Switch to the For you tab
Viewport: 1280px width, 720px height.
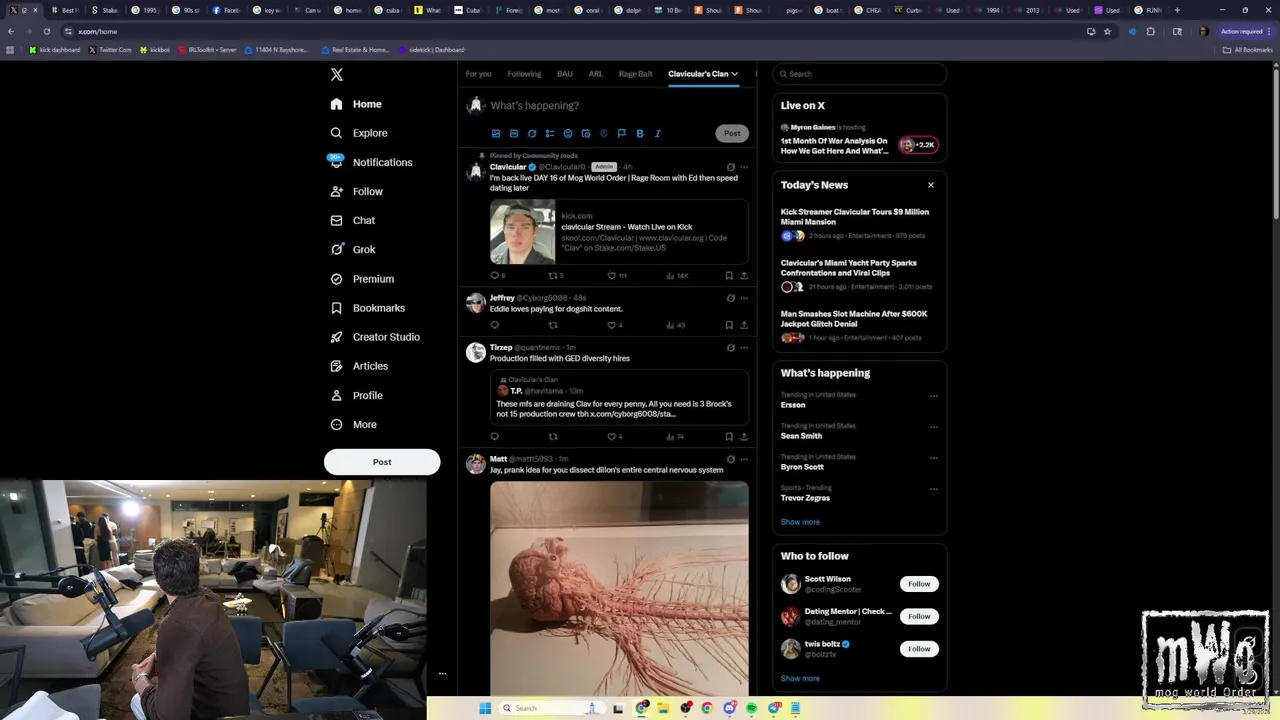coord(478,74)
